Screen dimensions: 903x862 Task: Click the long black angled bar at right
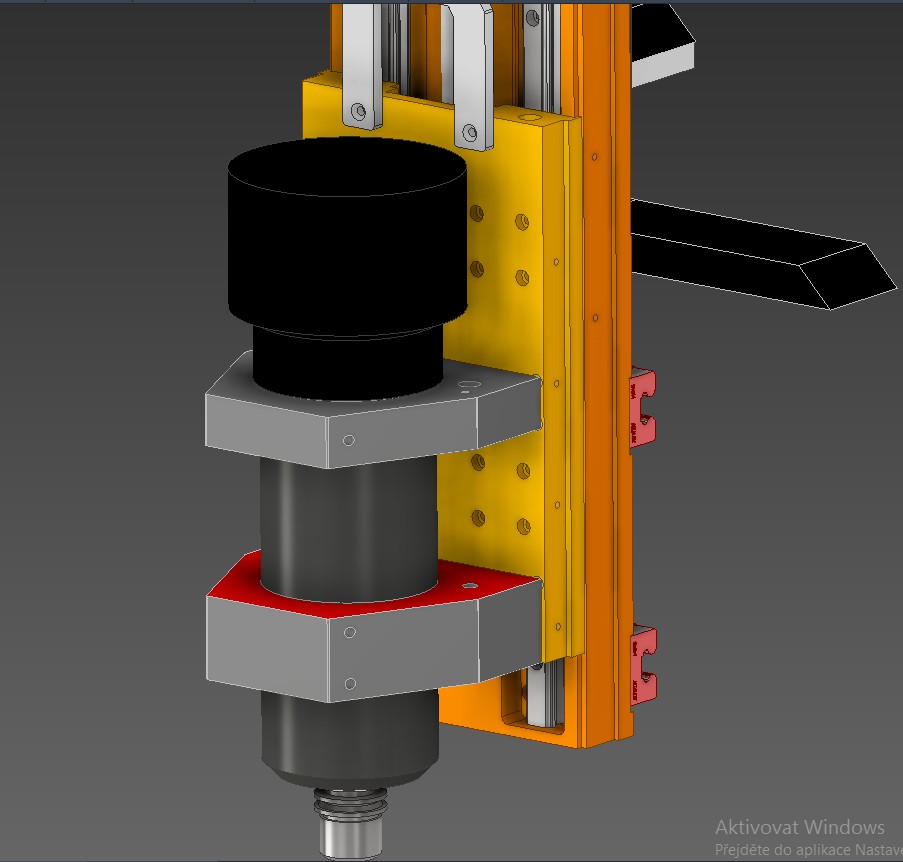coord(760,255)
